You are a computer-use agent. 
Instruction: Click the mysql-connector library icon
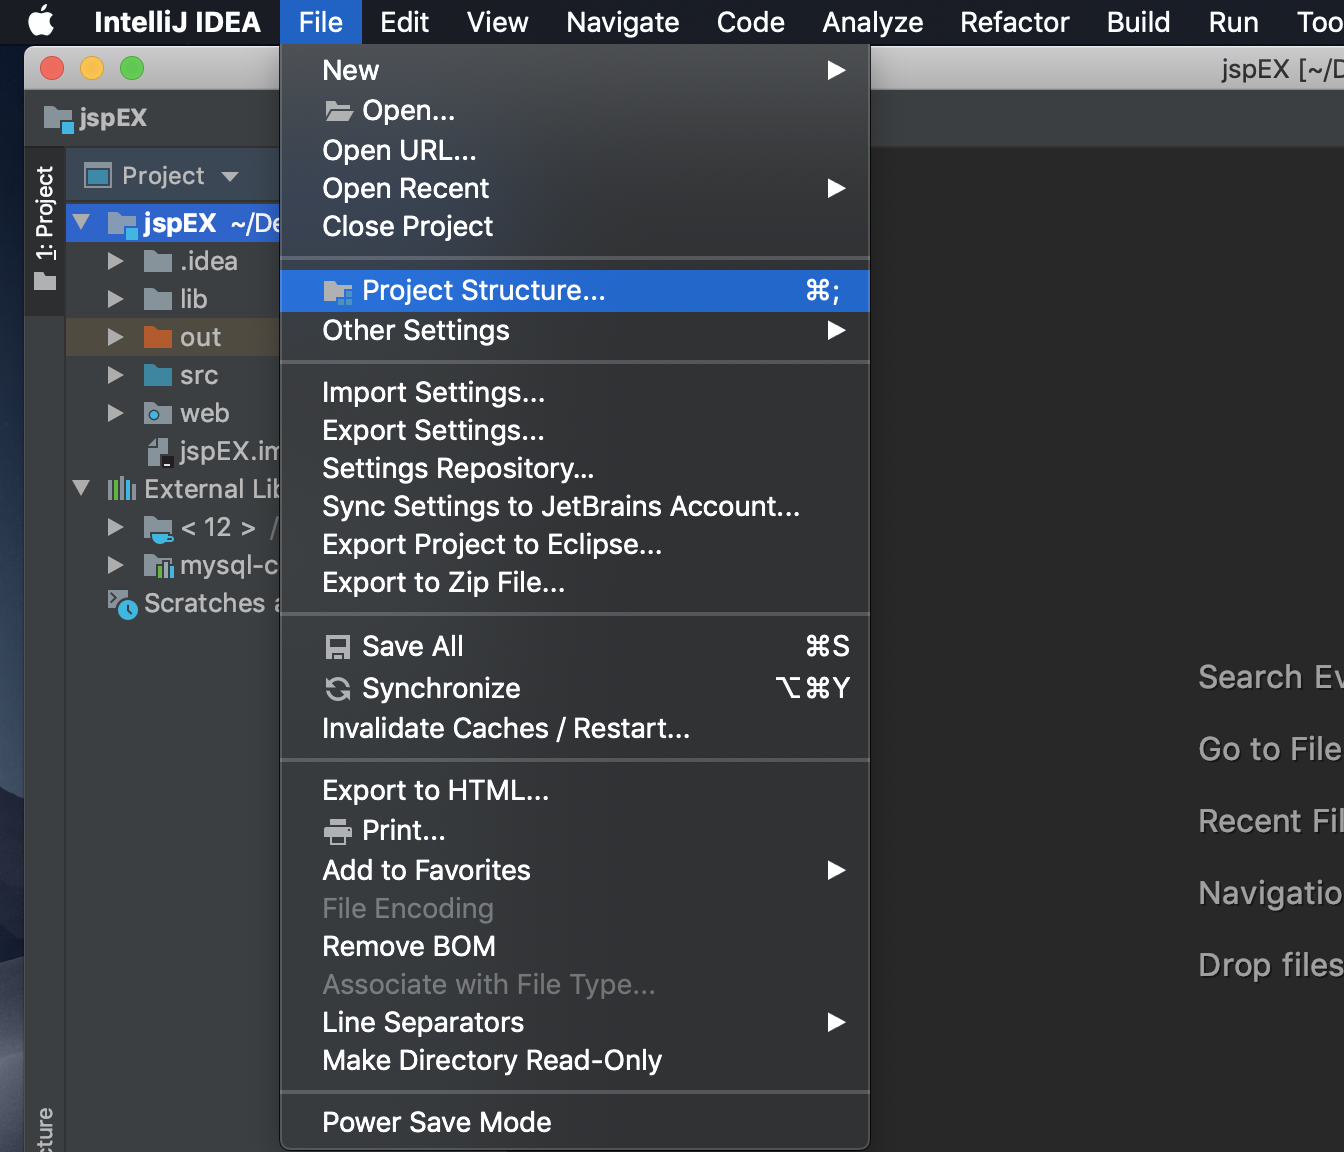[159, 566]
